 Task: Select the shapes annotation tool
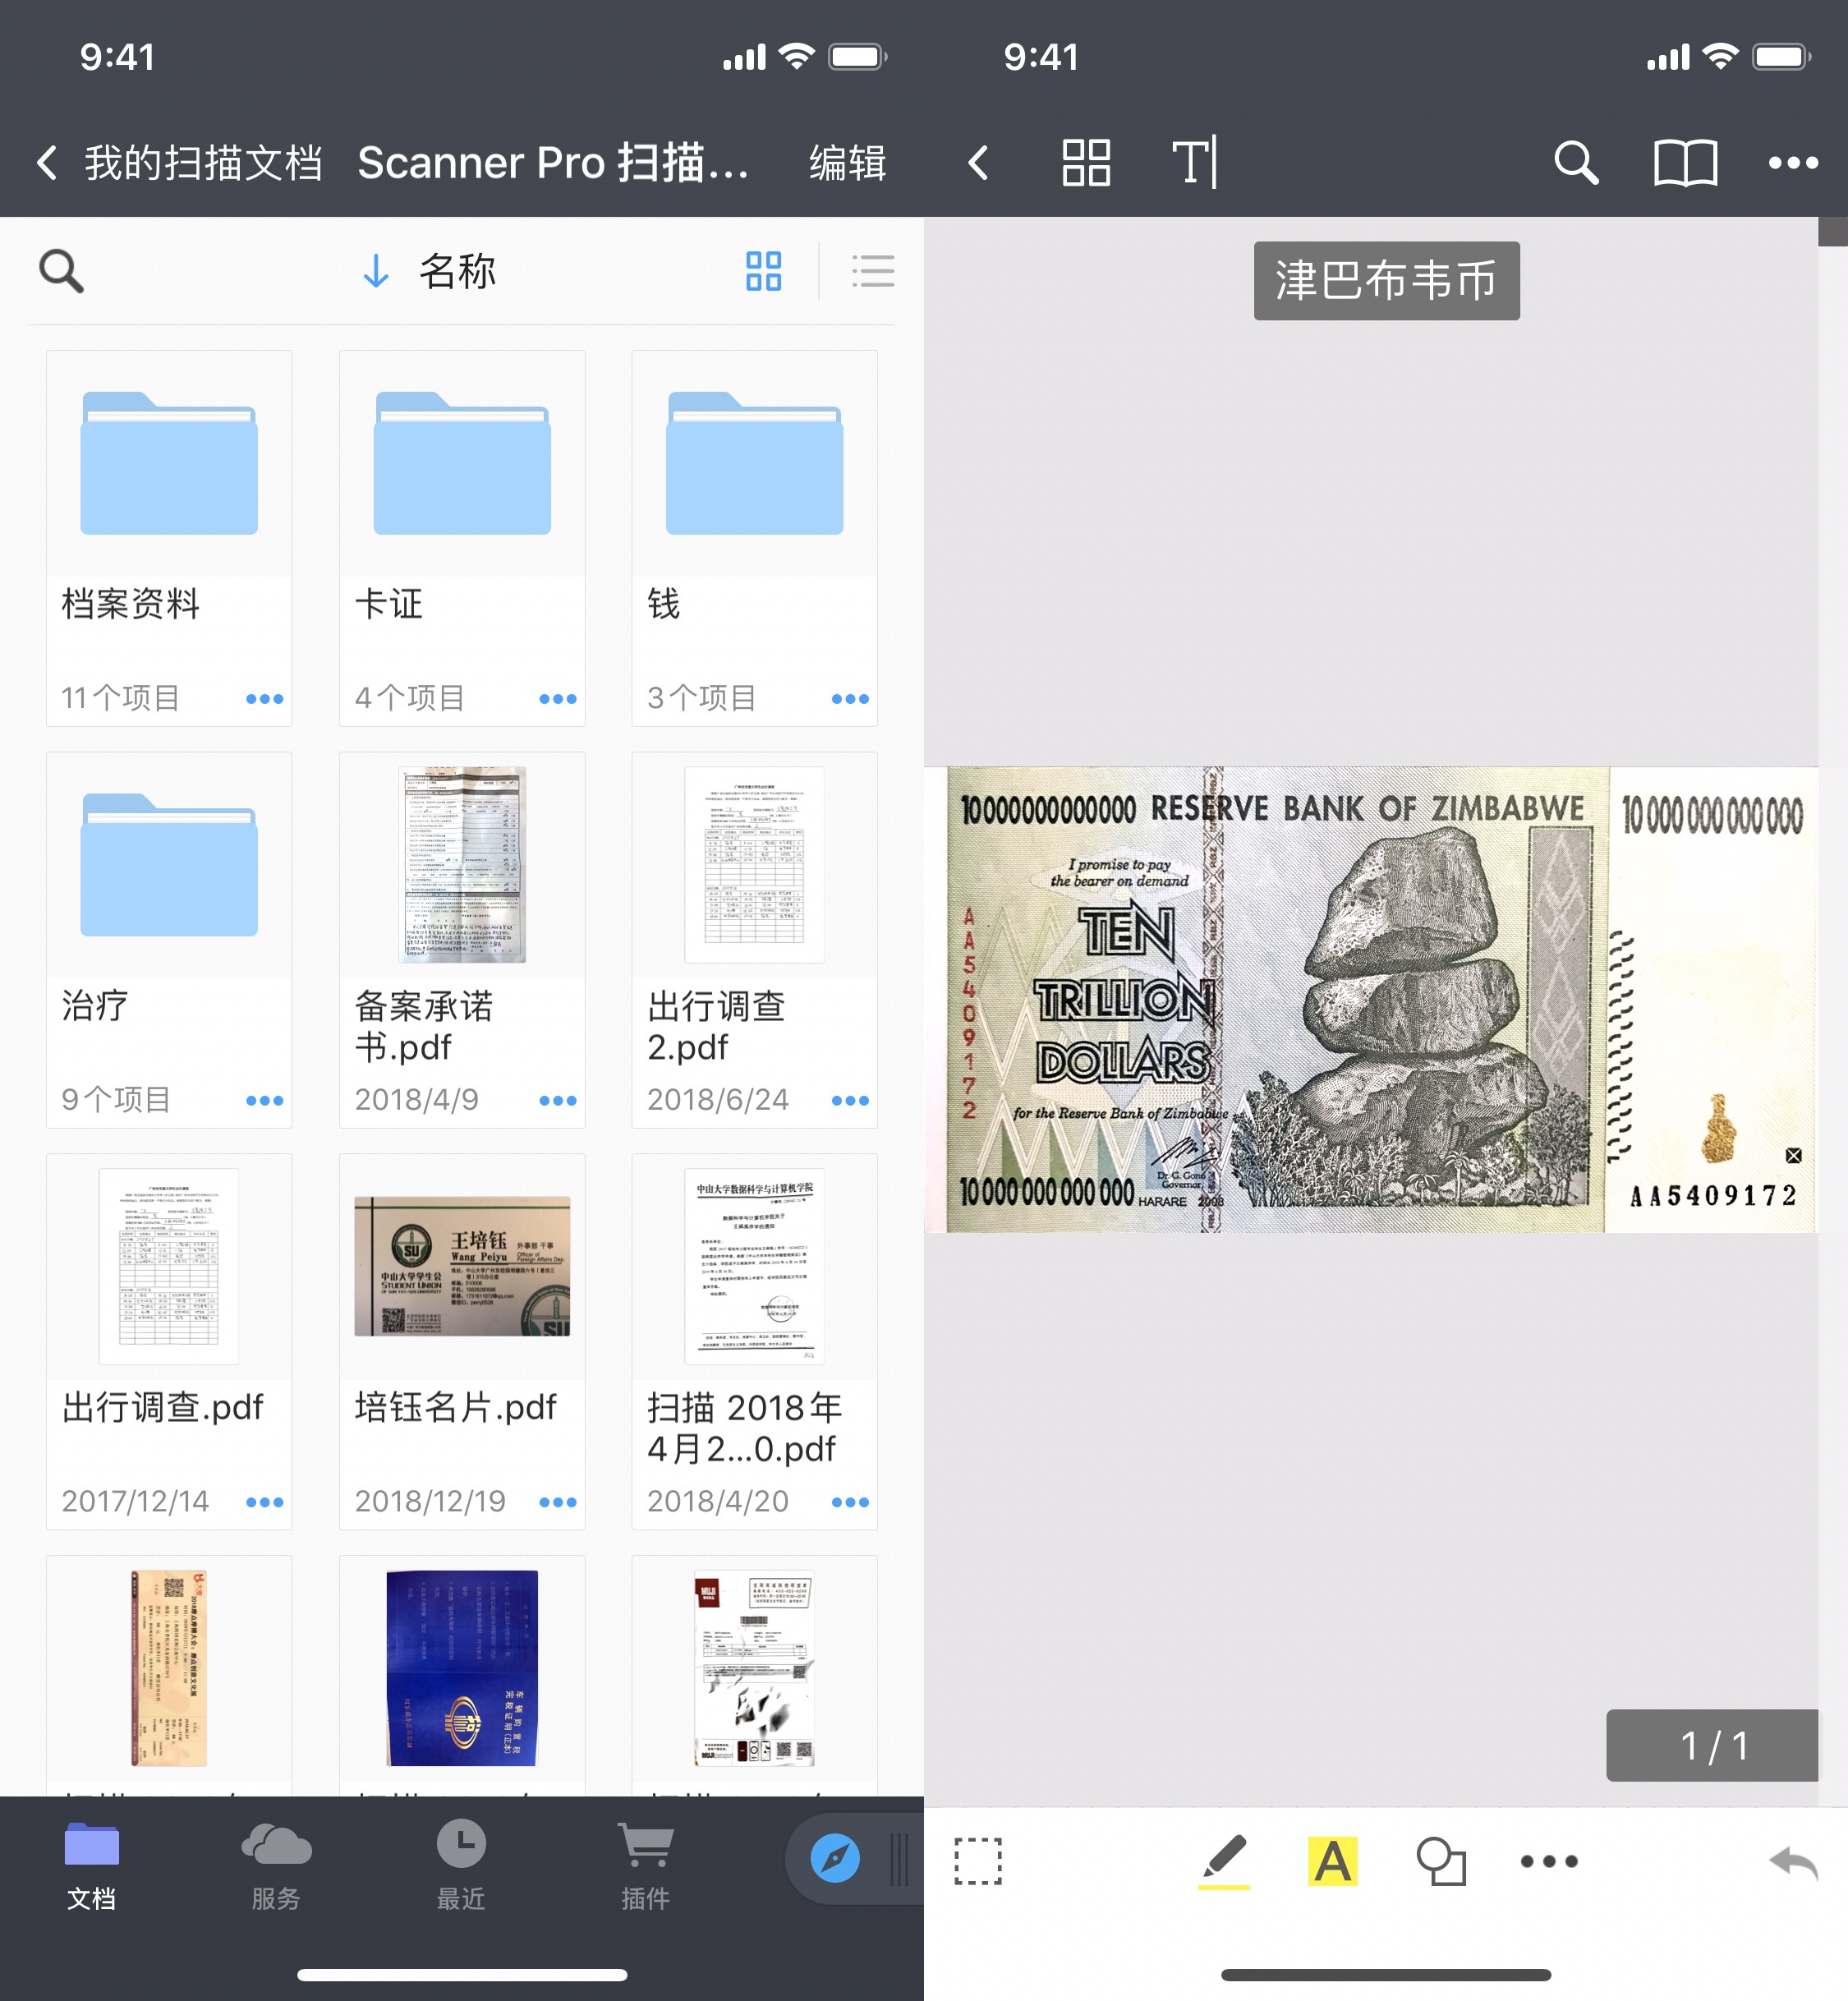coord(1440,1861)
